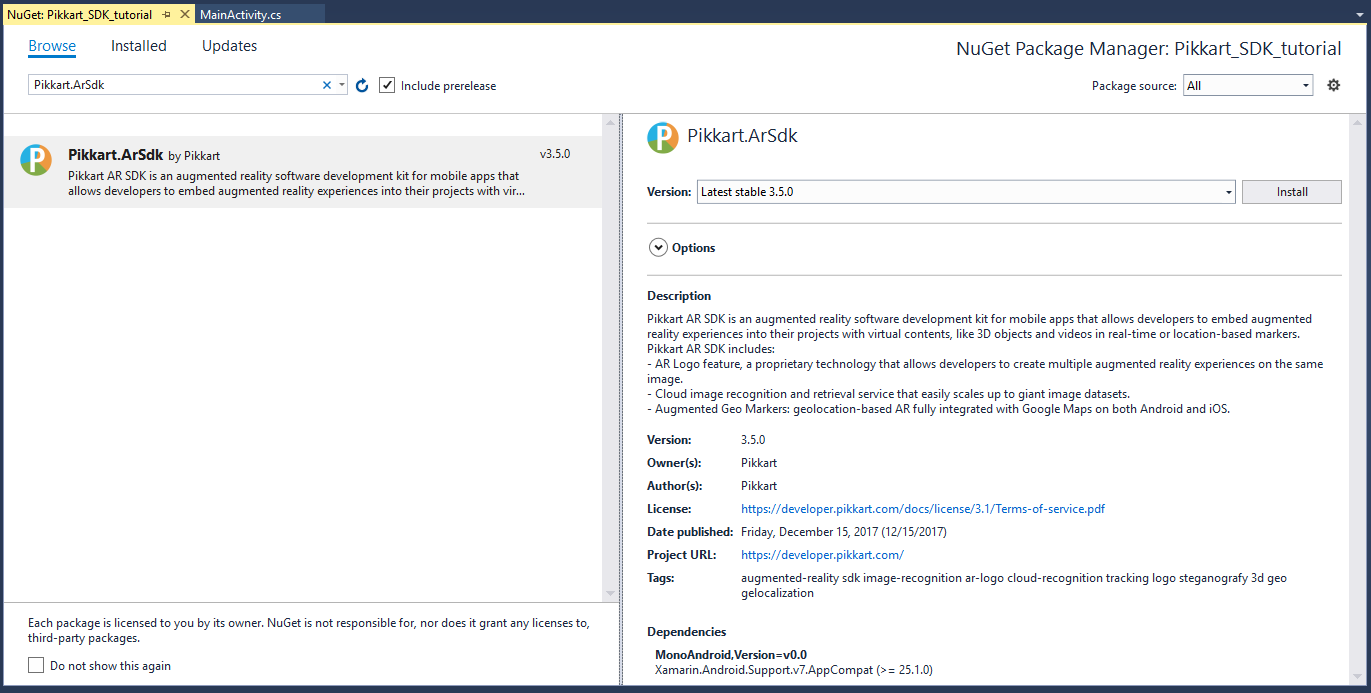Pin the NuGet Pikkart_SDK_tutorial tab

tap(166, 15)
